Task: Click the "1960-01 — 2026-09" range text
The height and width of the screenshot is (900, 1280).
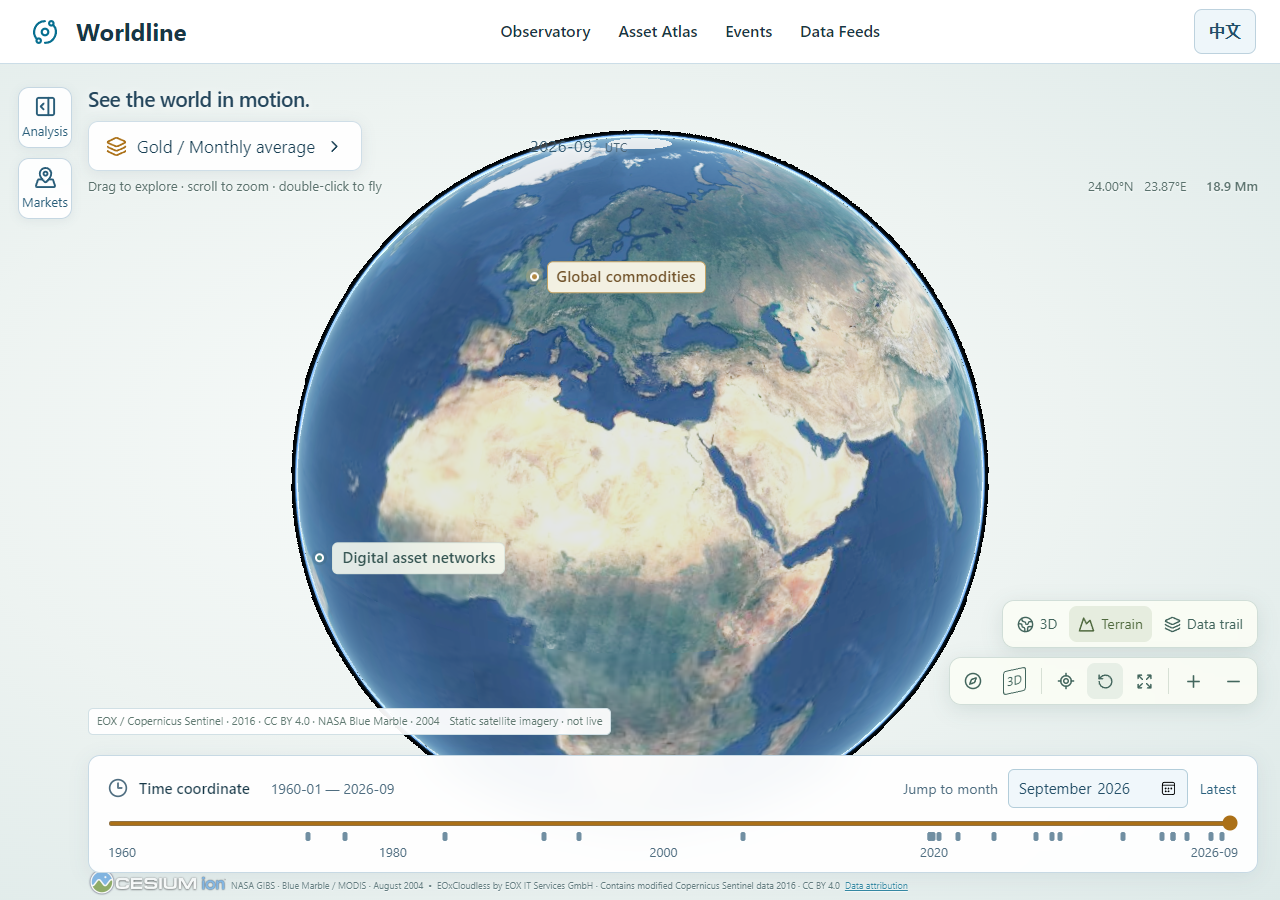Action: click(x=333, y=789)
